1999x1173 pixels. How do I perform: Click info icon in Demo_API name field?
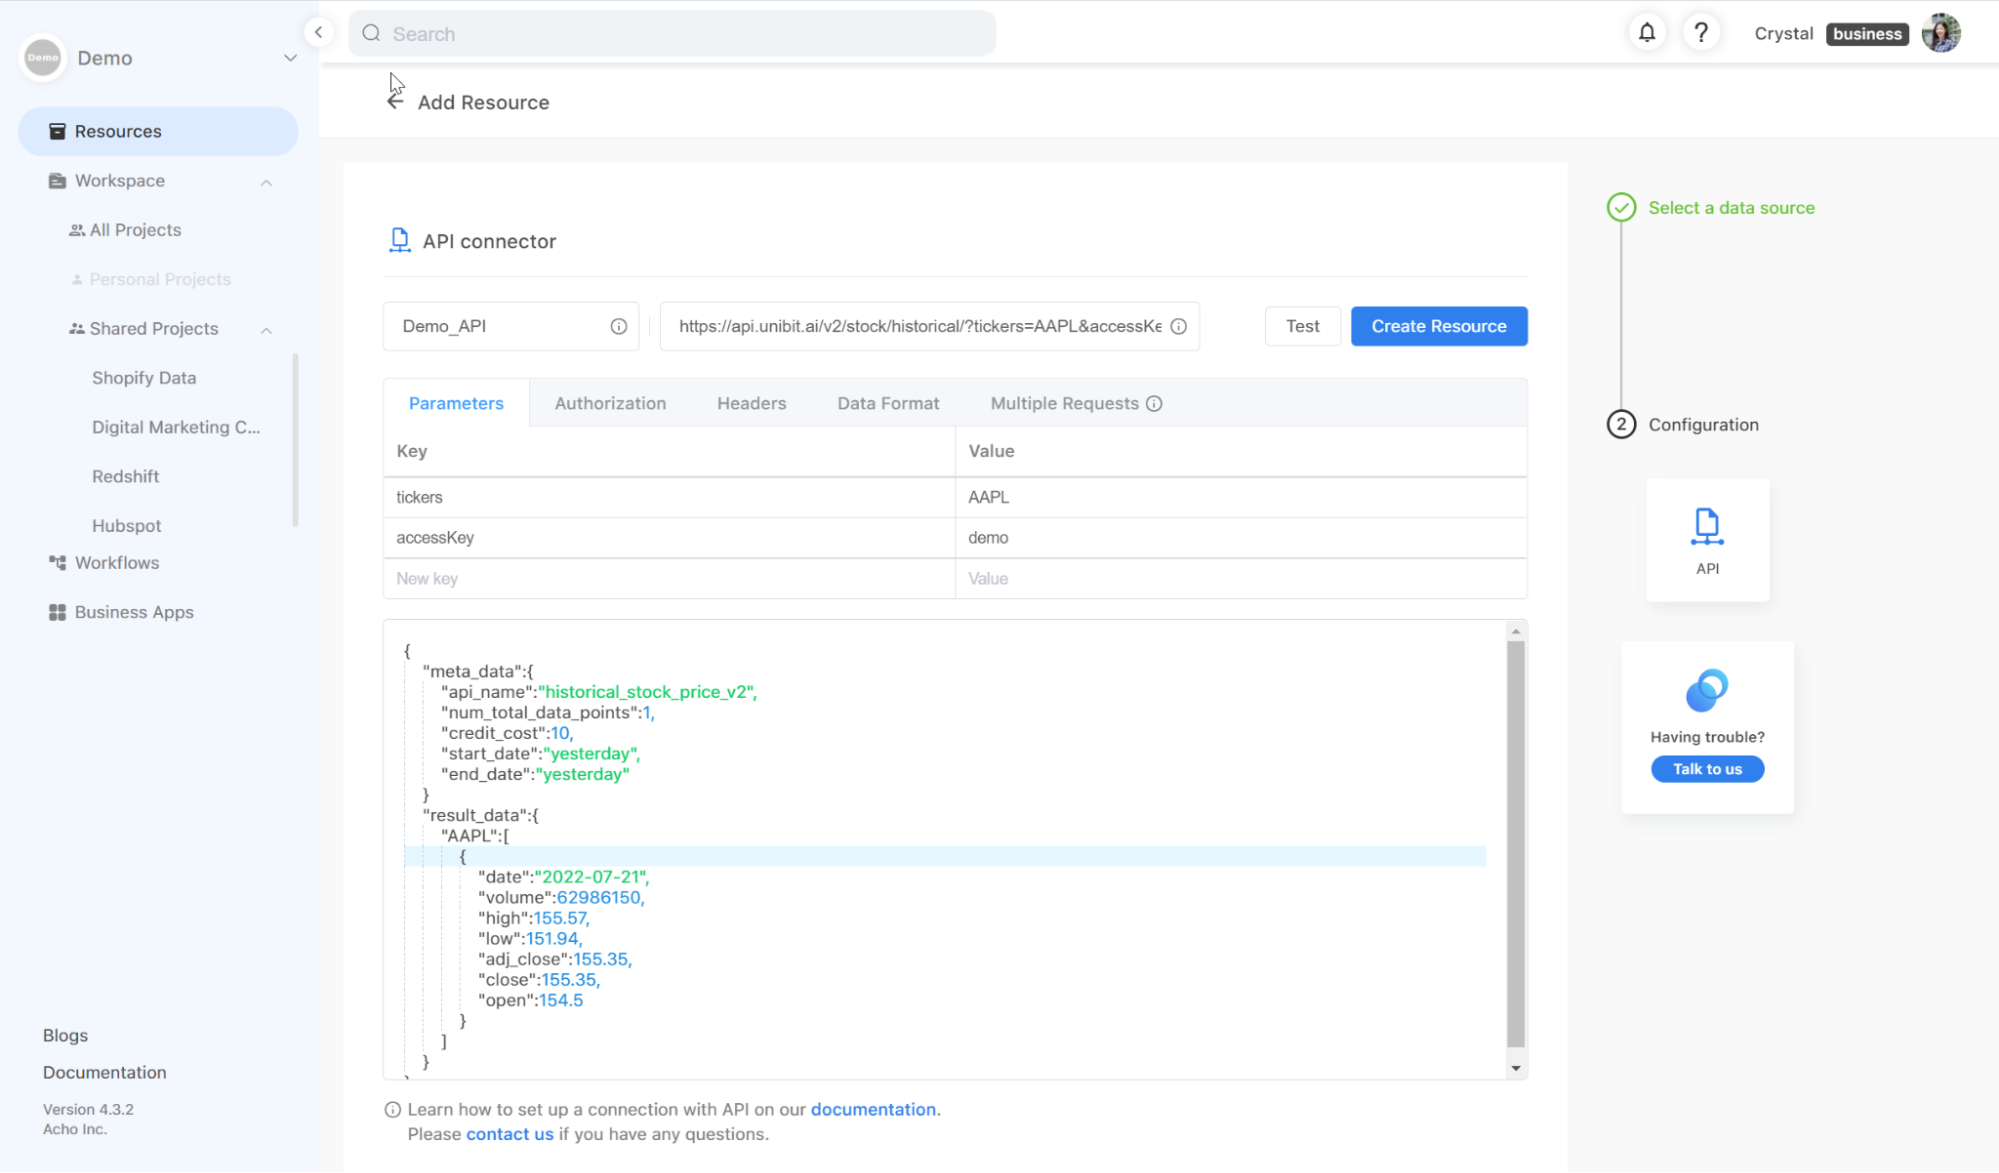tap(618, 326)
